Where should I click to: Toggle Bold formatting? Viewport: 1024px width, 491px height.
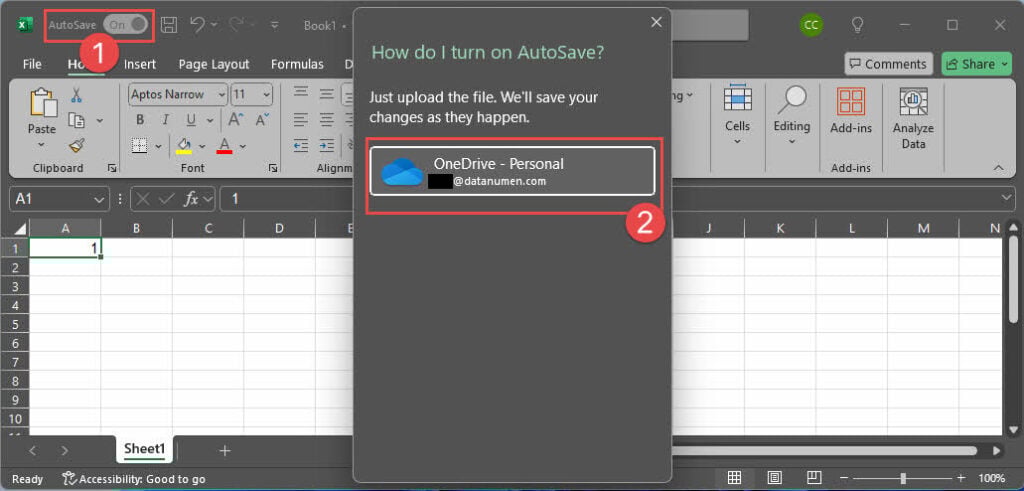point(140,120)
